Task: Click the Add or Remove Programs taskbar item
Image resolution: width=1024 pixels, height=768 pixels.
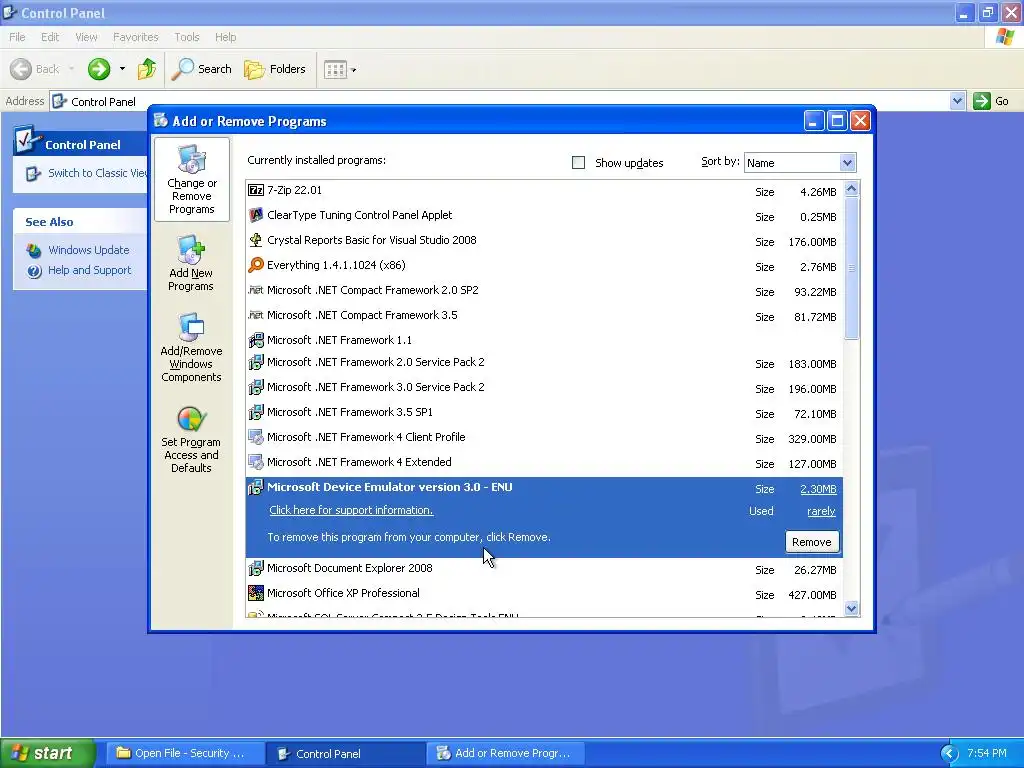Action: pyautogui.click(x=506, y=753)
